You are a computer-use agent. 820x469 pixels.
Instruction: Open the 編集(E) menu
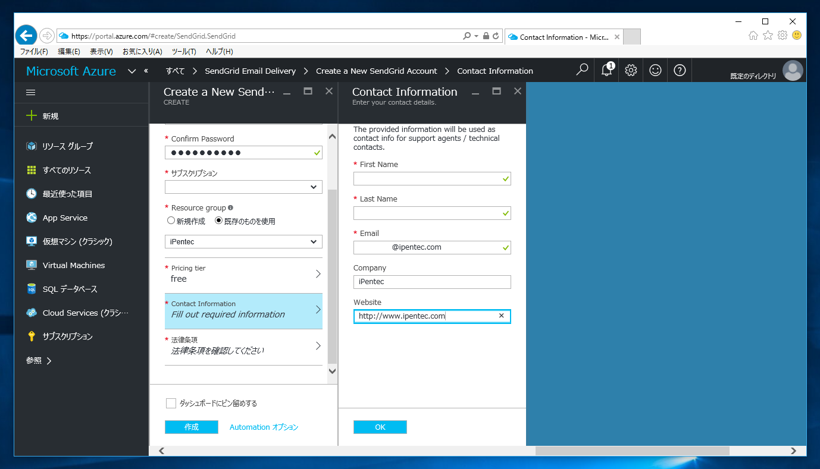point(69,52)
